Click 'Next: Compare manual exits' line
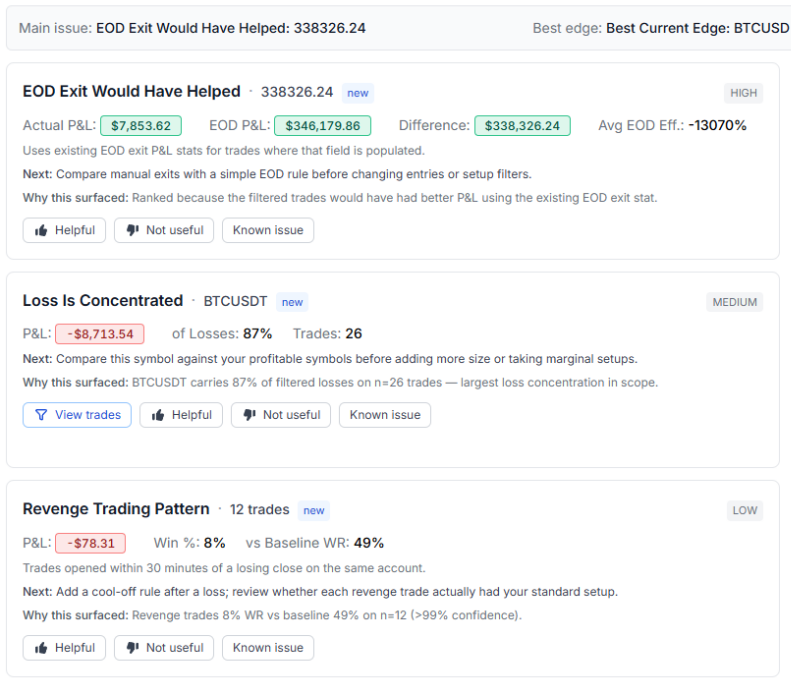Screen dimensions: 791x683 point(277,174)
